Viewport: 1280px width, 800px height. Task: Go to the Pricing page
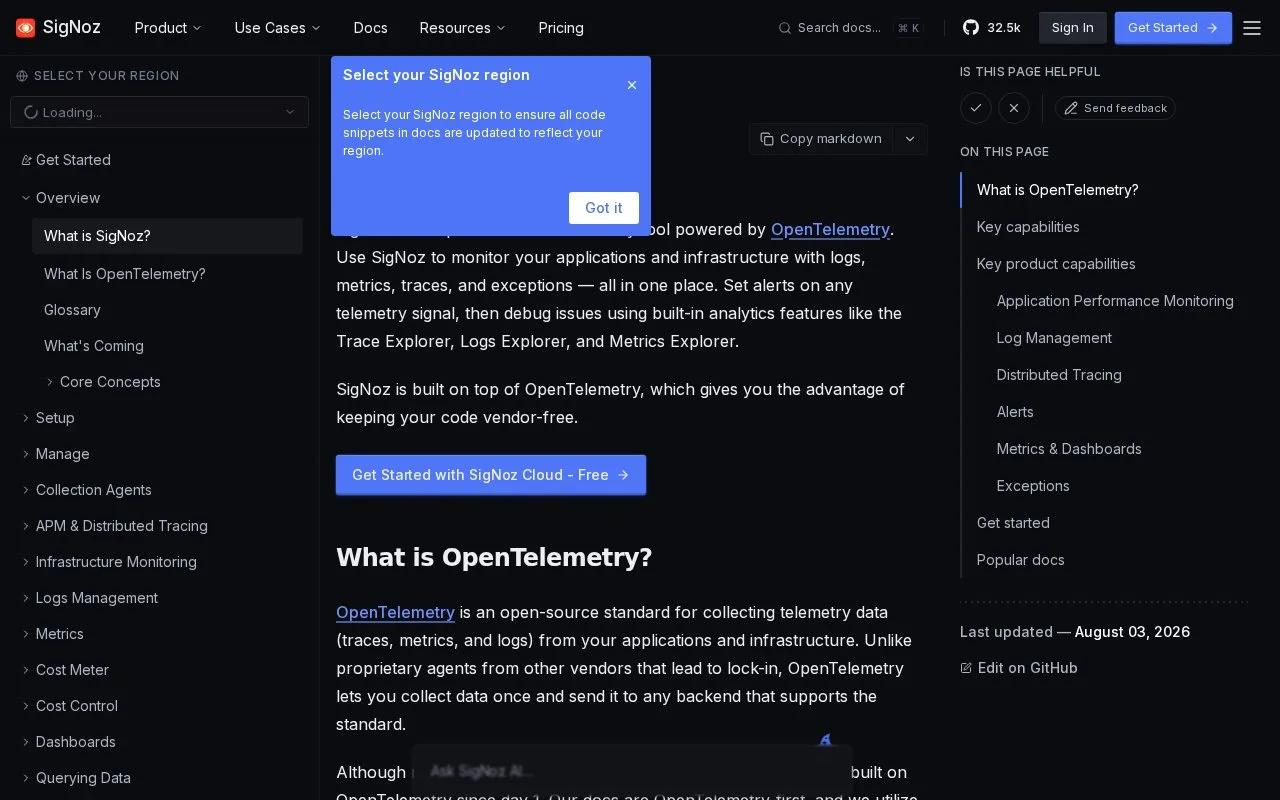[x=561, y=28]
